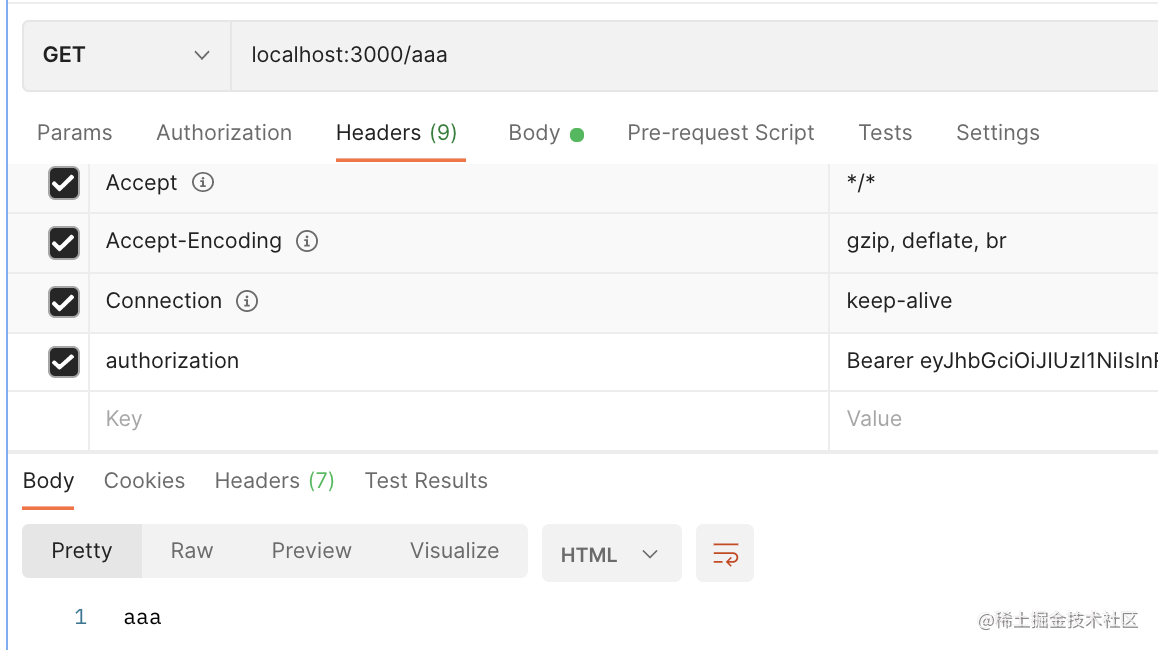The image size is (1158, 650).
Task: Open the HTML format dropdown
Action: pyautogui.click(x=611, y=554)
